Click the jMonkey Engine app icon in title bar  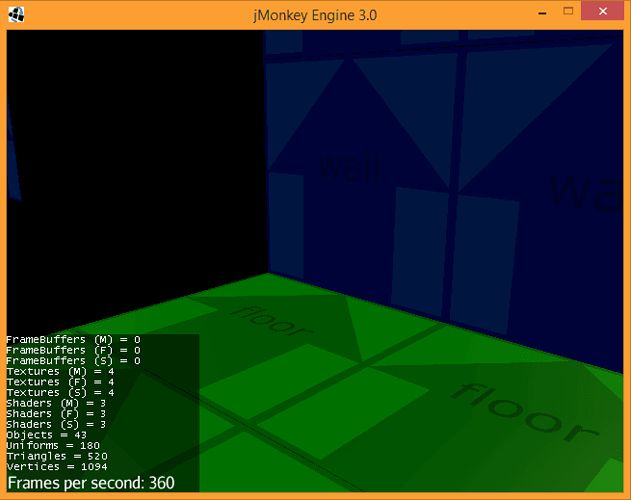[x=16, y=15]
